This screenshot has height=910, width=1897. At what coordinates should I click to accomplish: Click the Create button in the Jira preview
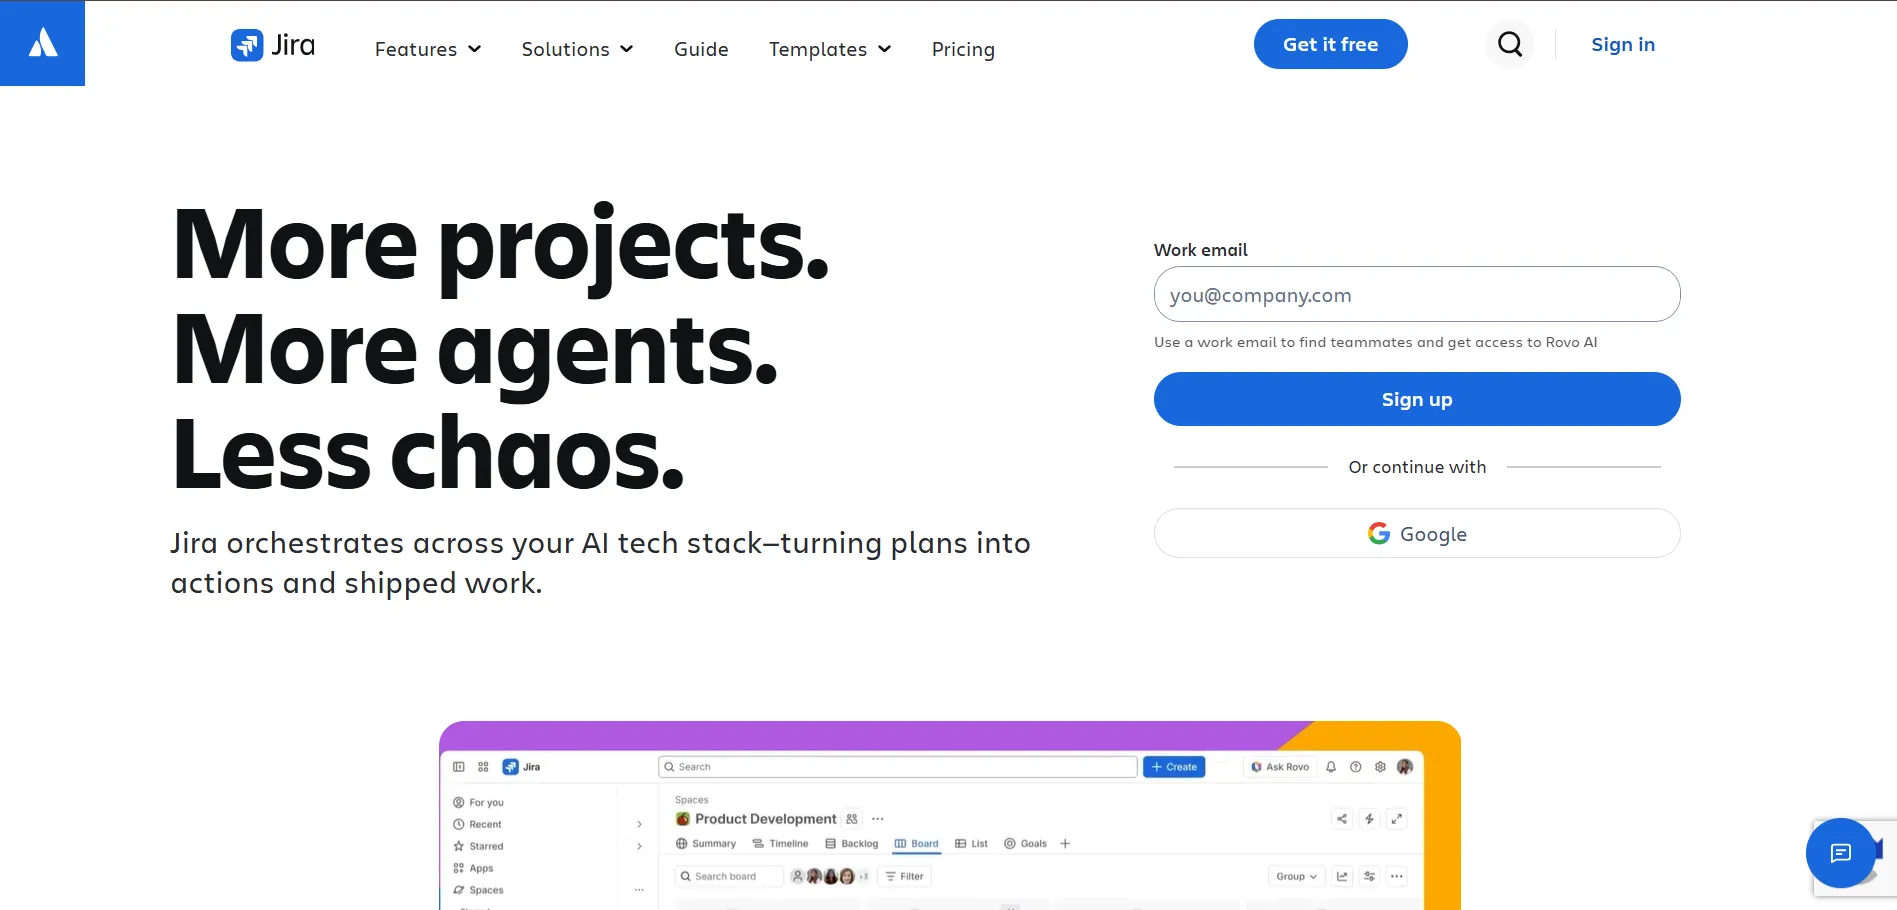point(1174,767)
